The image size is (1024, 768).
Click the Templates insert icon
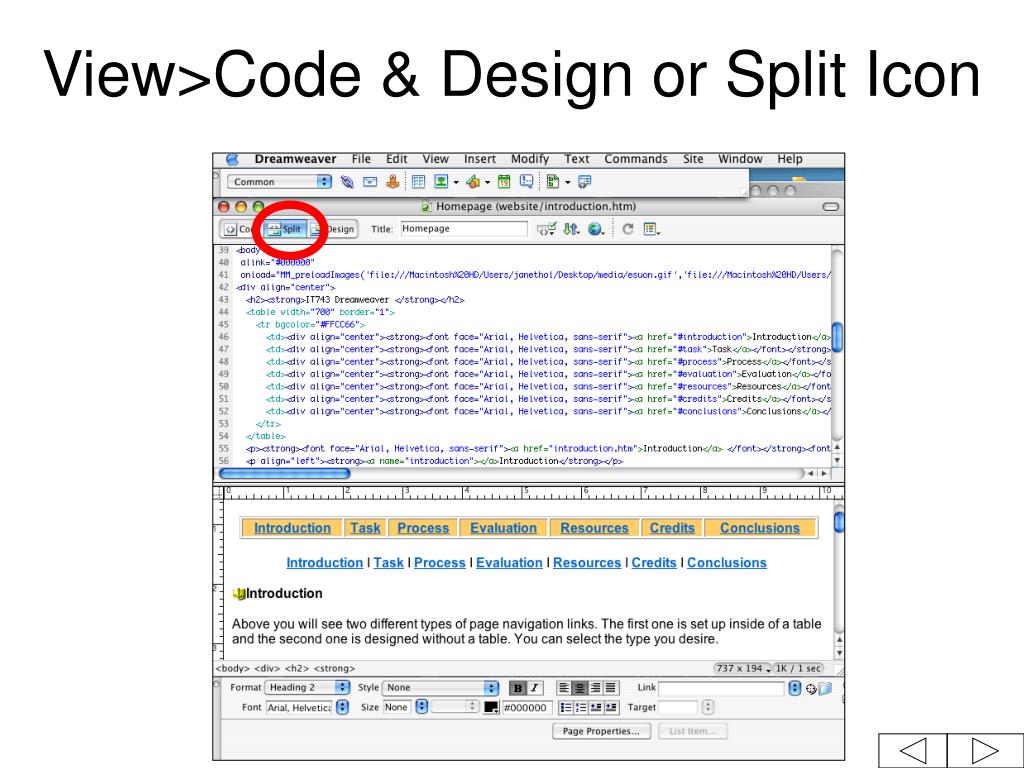pos(552,182)
